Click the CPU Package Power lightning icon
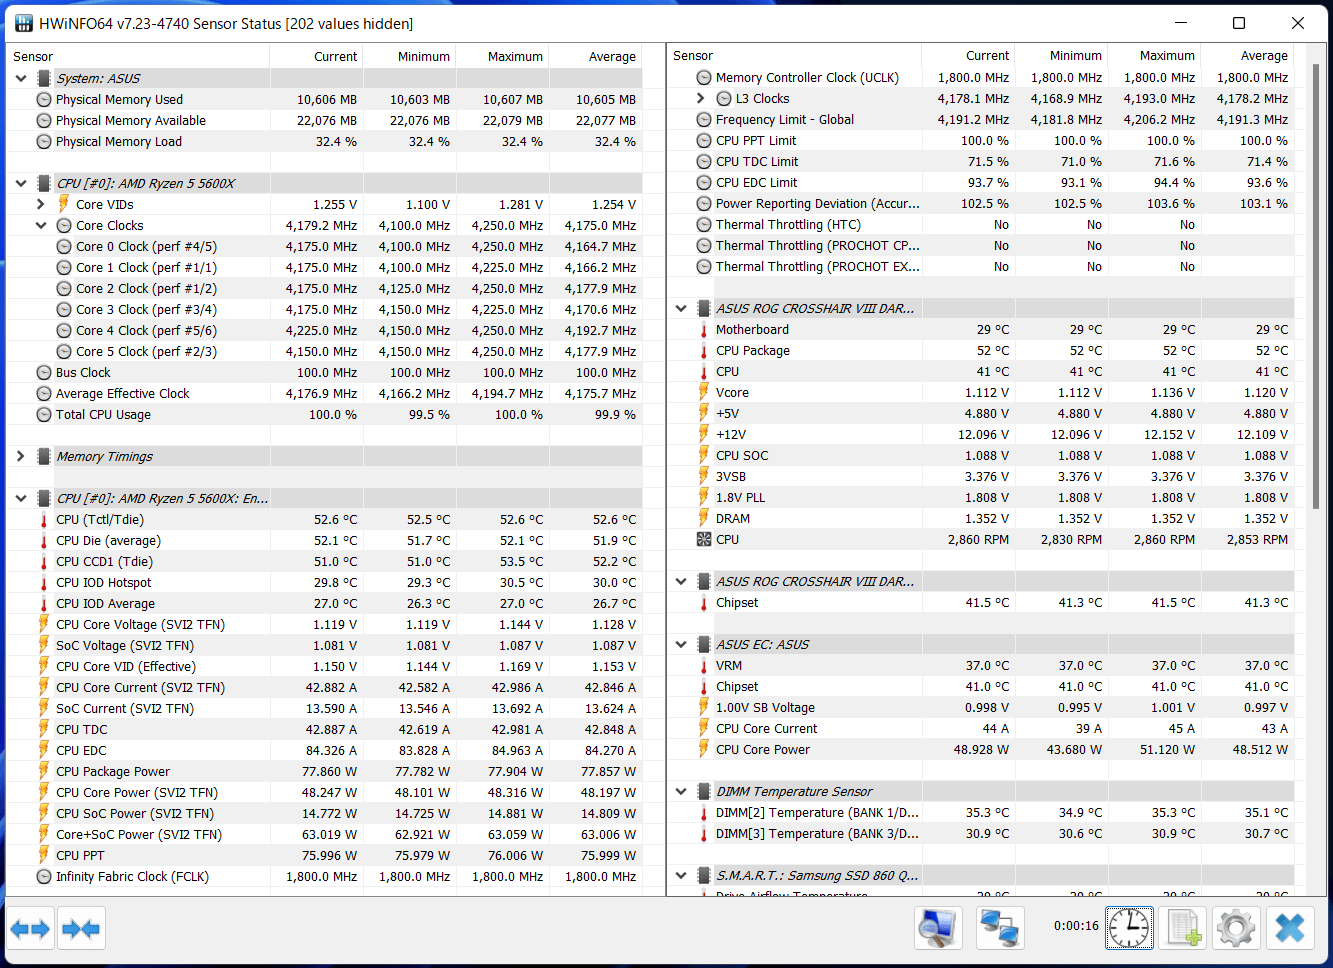 click(44, 771)
